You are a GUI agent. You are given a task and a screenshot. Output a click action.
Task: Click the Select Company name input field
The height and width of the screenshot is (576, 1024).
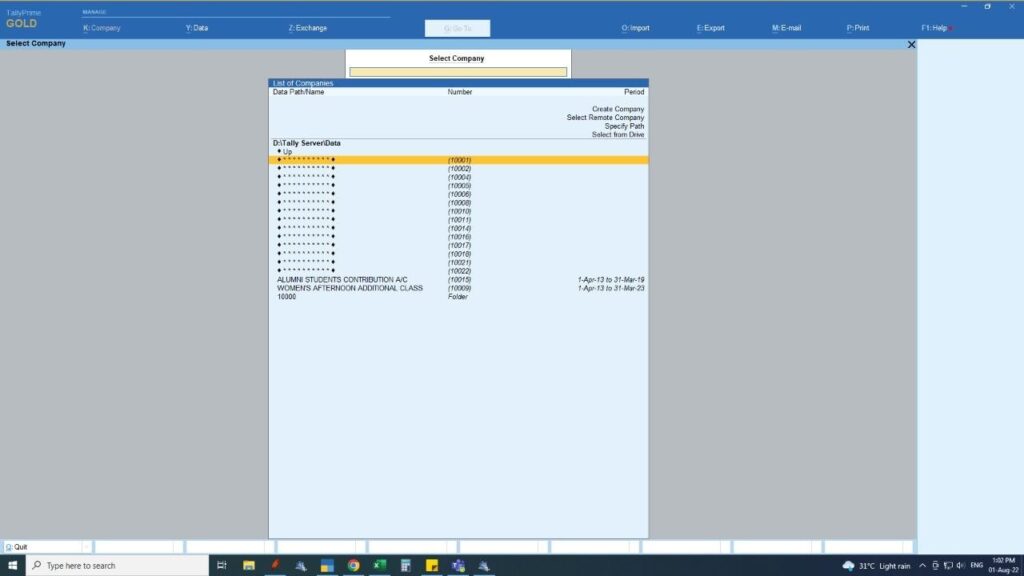[457, 72]
